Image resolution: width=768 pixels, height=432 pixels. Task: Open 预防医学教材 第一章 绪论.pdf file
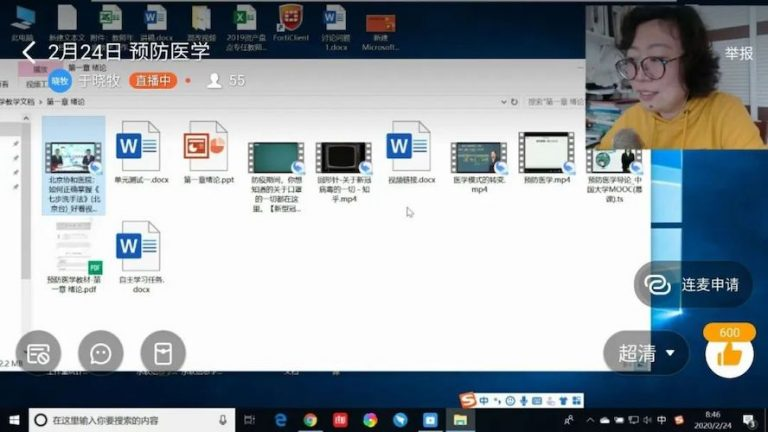(71, 248)
